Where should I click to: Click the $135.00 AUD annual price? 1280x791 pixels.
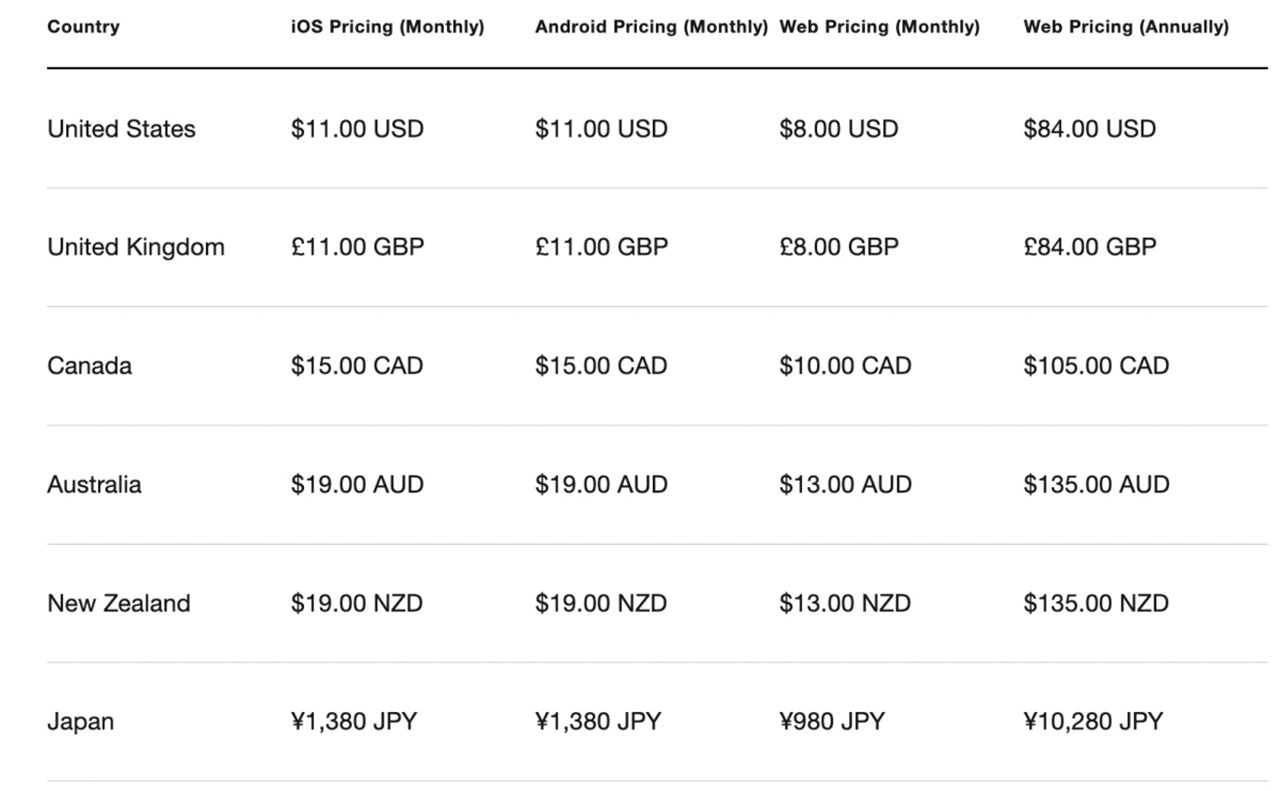pos(1096,485)
